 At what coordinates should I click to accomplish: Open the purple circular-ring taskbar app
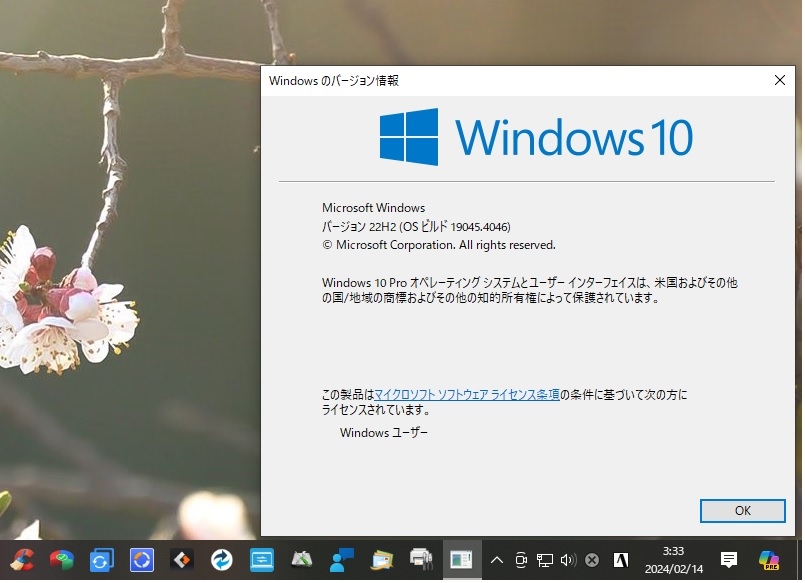coord(142,561)
